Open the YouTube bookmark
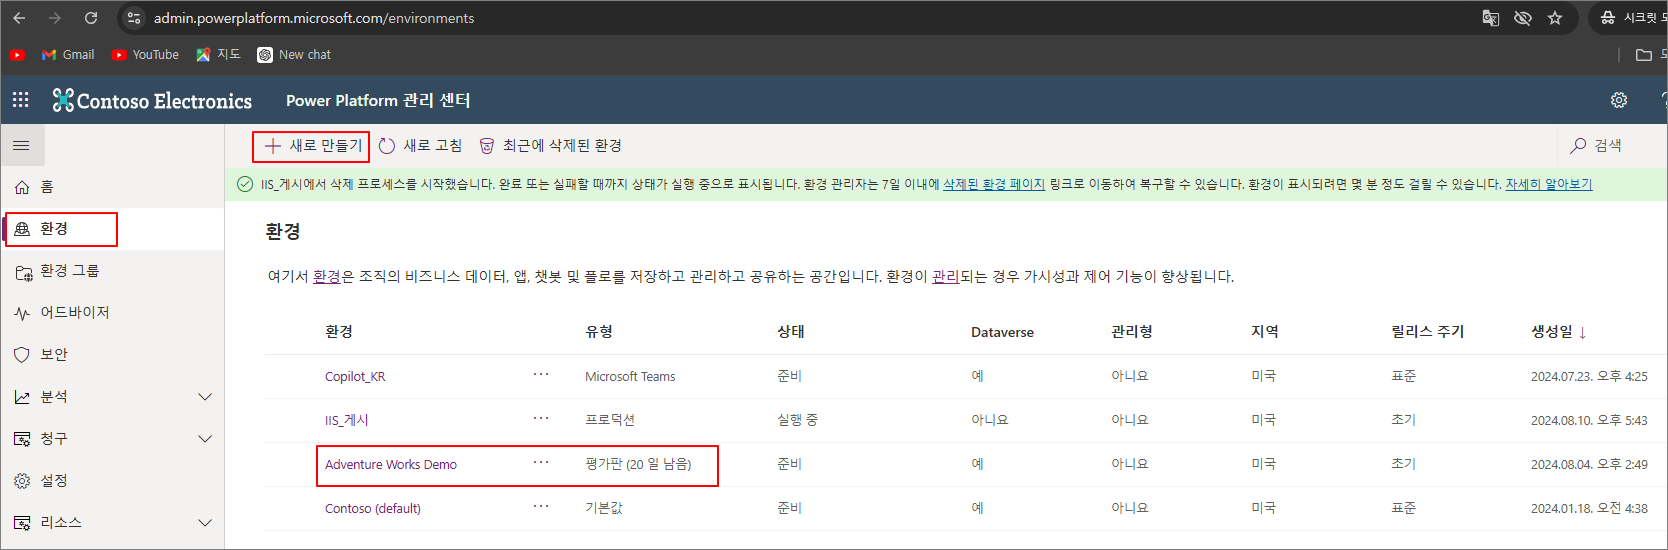1668x550 pixels. click(x=146, y=55)
